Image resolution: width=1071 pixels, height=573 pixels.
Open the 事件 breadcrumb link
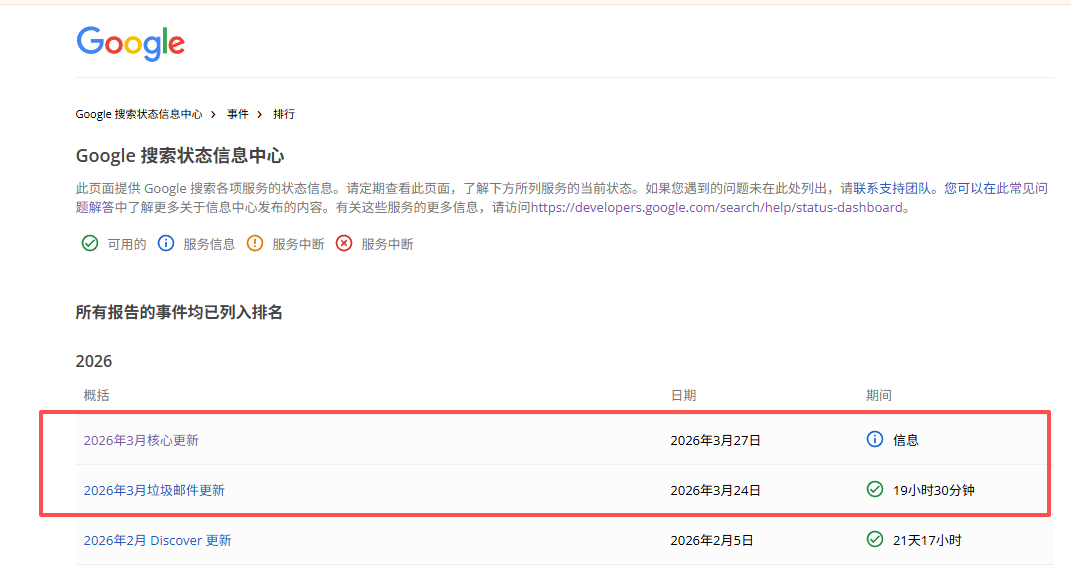238,114
